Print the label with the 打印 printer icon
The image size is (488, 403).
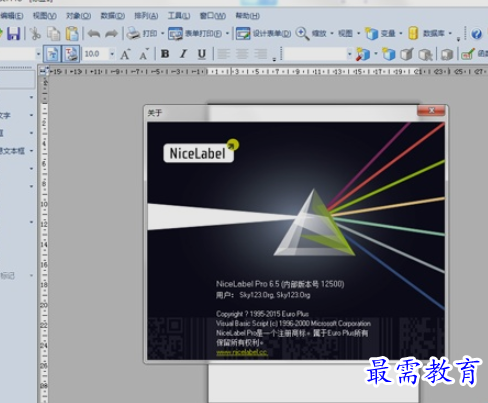point(142,34)
